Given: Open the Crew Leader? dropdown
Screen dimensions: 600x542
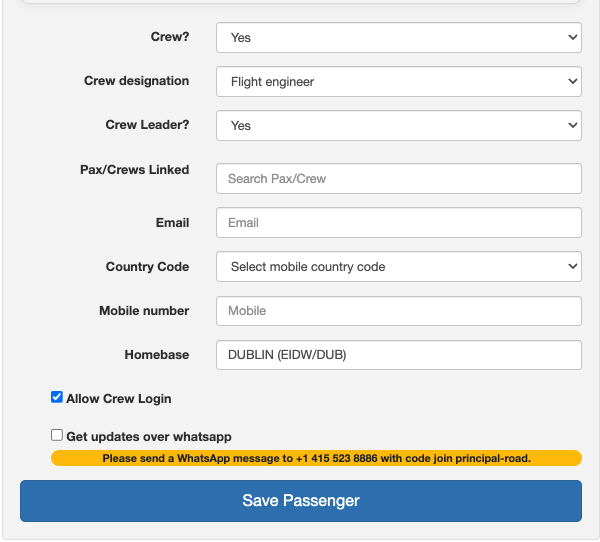Looking at the screenshot, I should tap(398, 126).
